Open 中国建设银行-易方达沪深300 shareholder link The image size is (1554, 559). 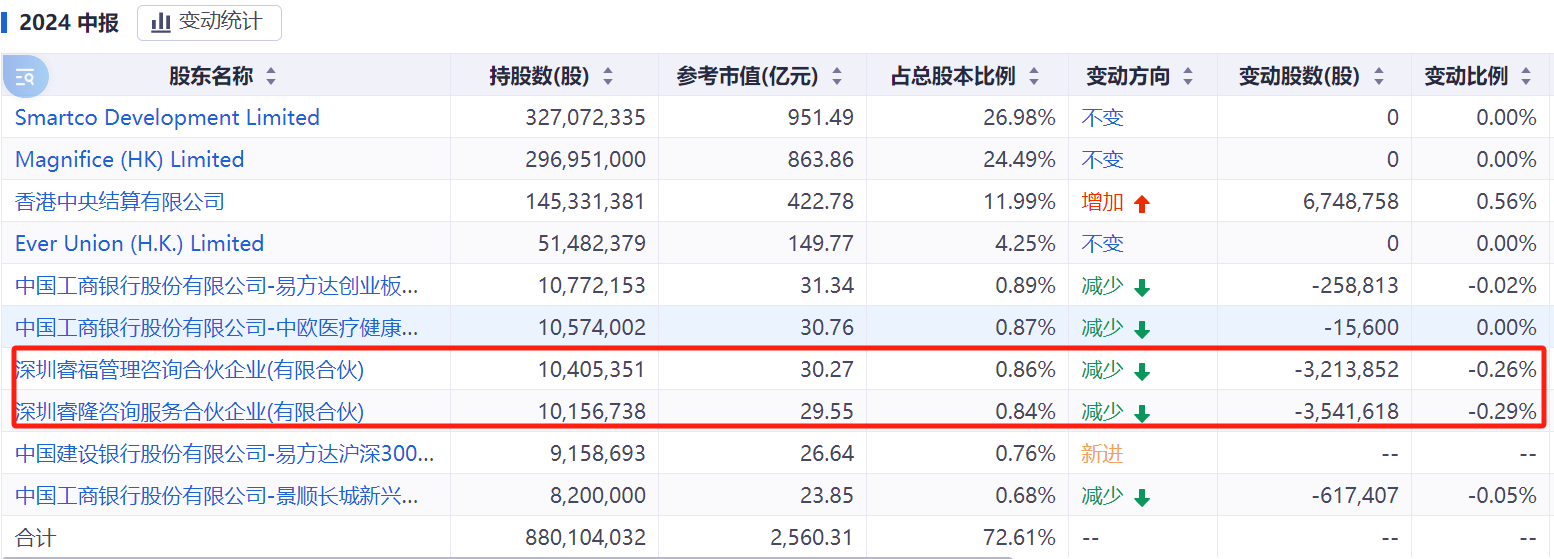point(225,453)
